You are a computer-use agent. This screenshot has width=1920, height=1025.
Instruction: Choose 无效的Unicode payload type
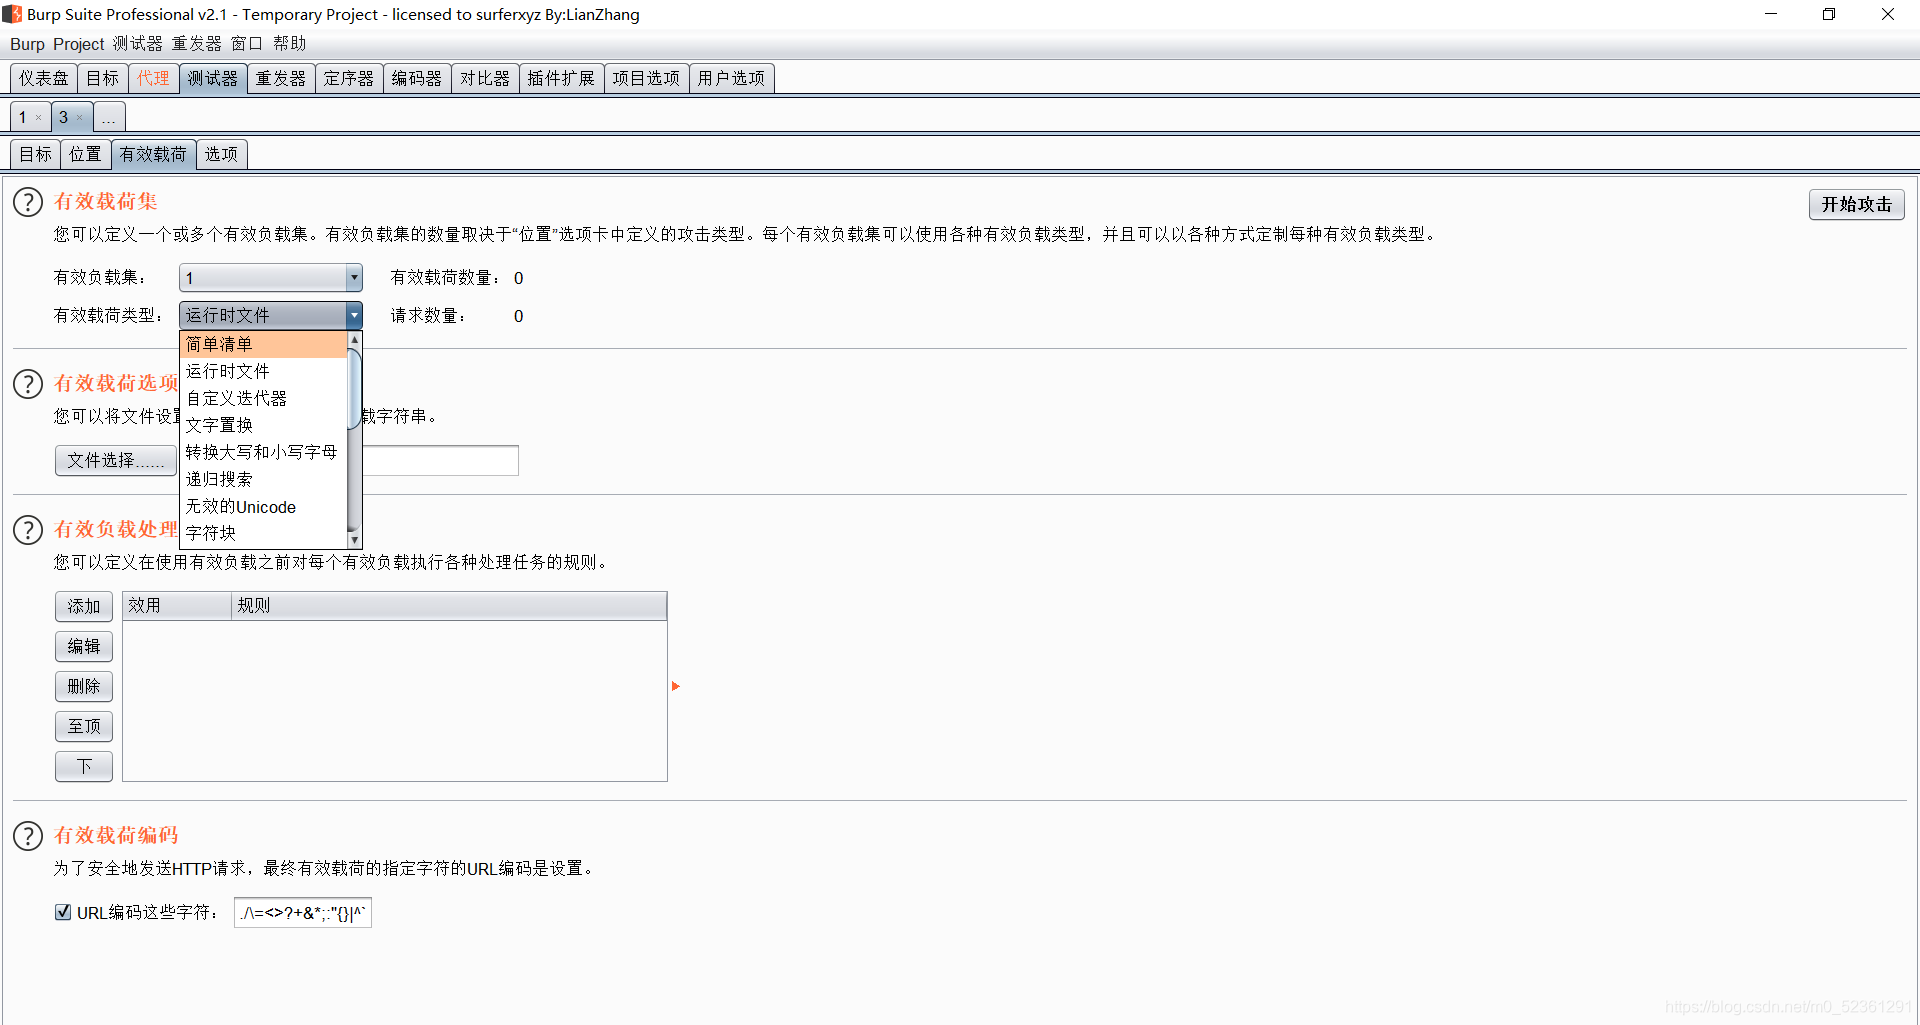pyautogui.click(x=263, y=507)
